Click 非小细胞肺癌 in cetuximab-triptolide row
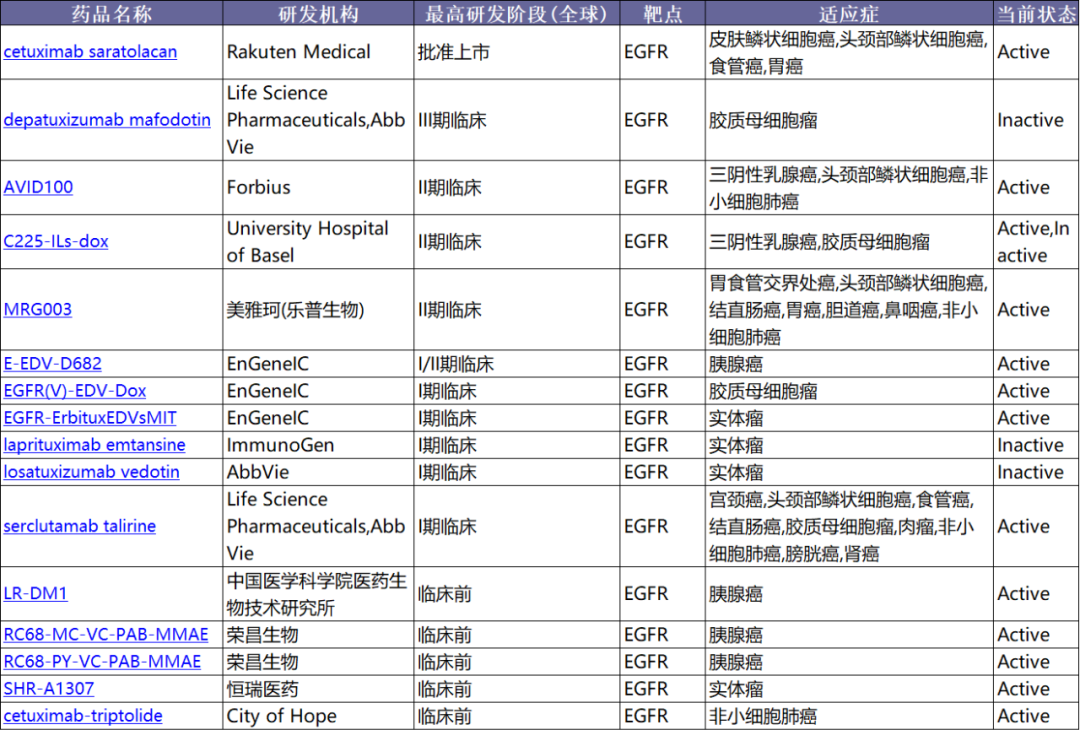Screen dimensions: 1080x730 849,716
